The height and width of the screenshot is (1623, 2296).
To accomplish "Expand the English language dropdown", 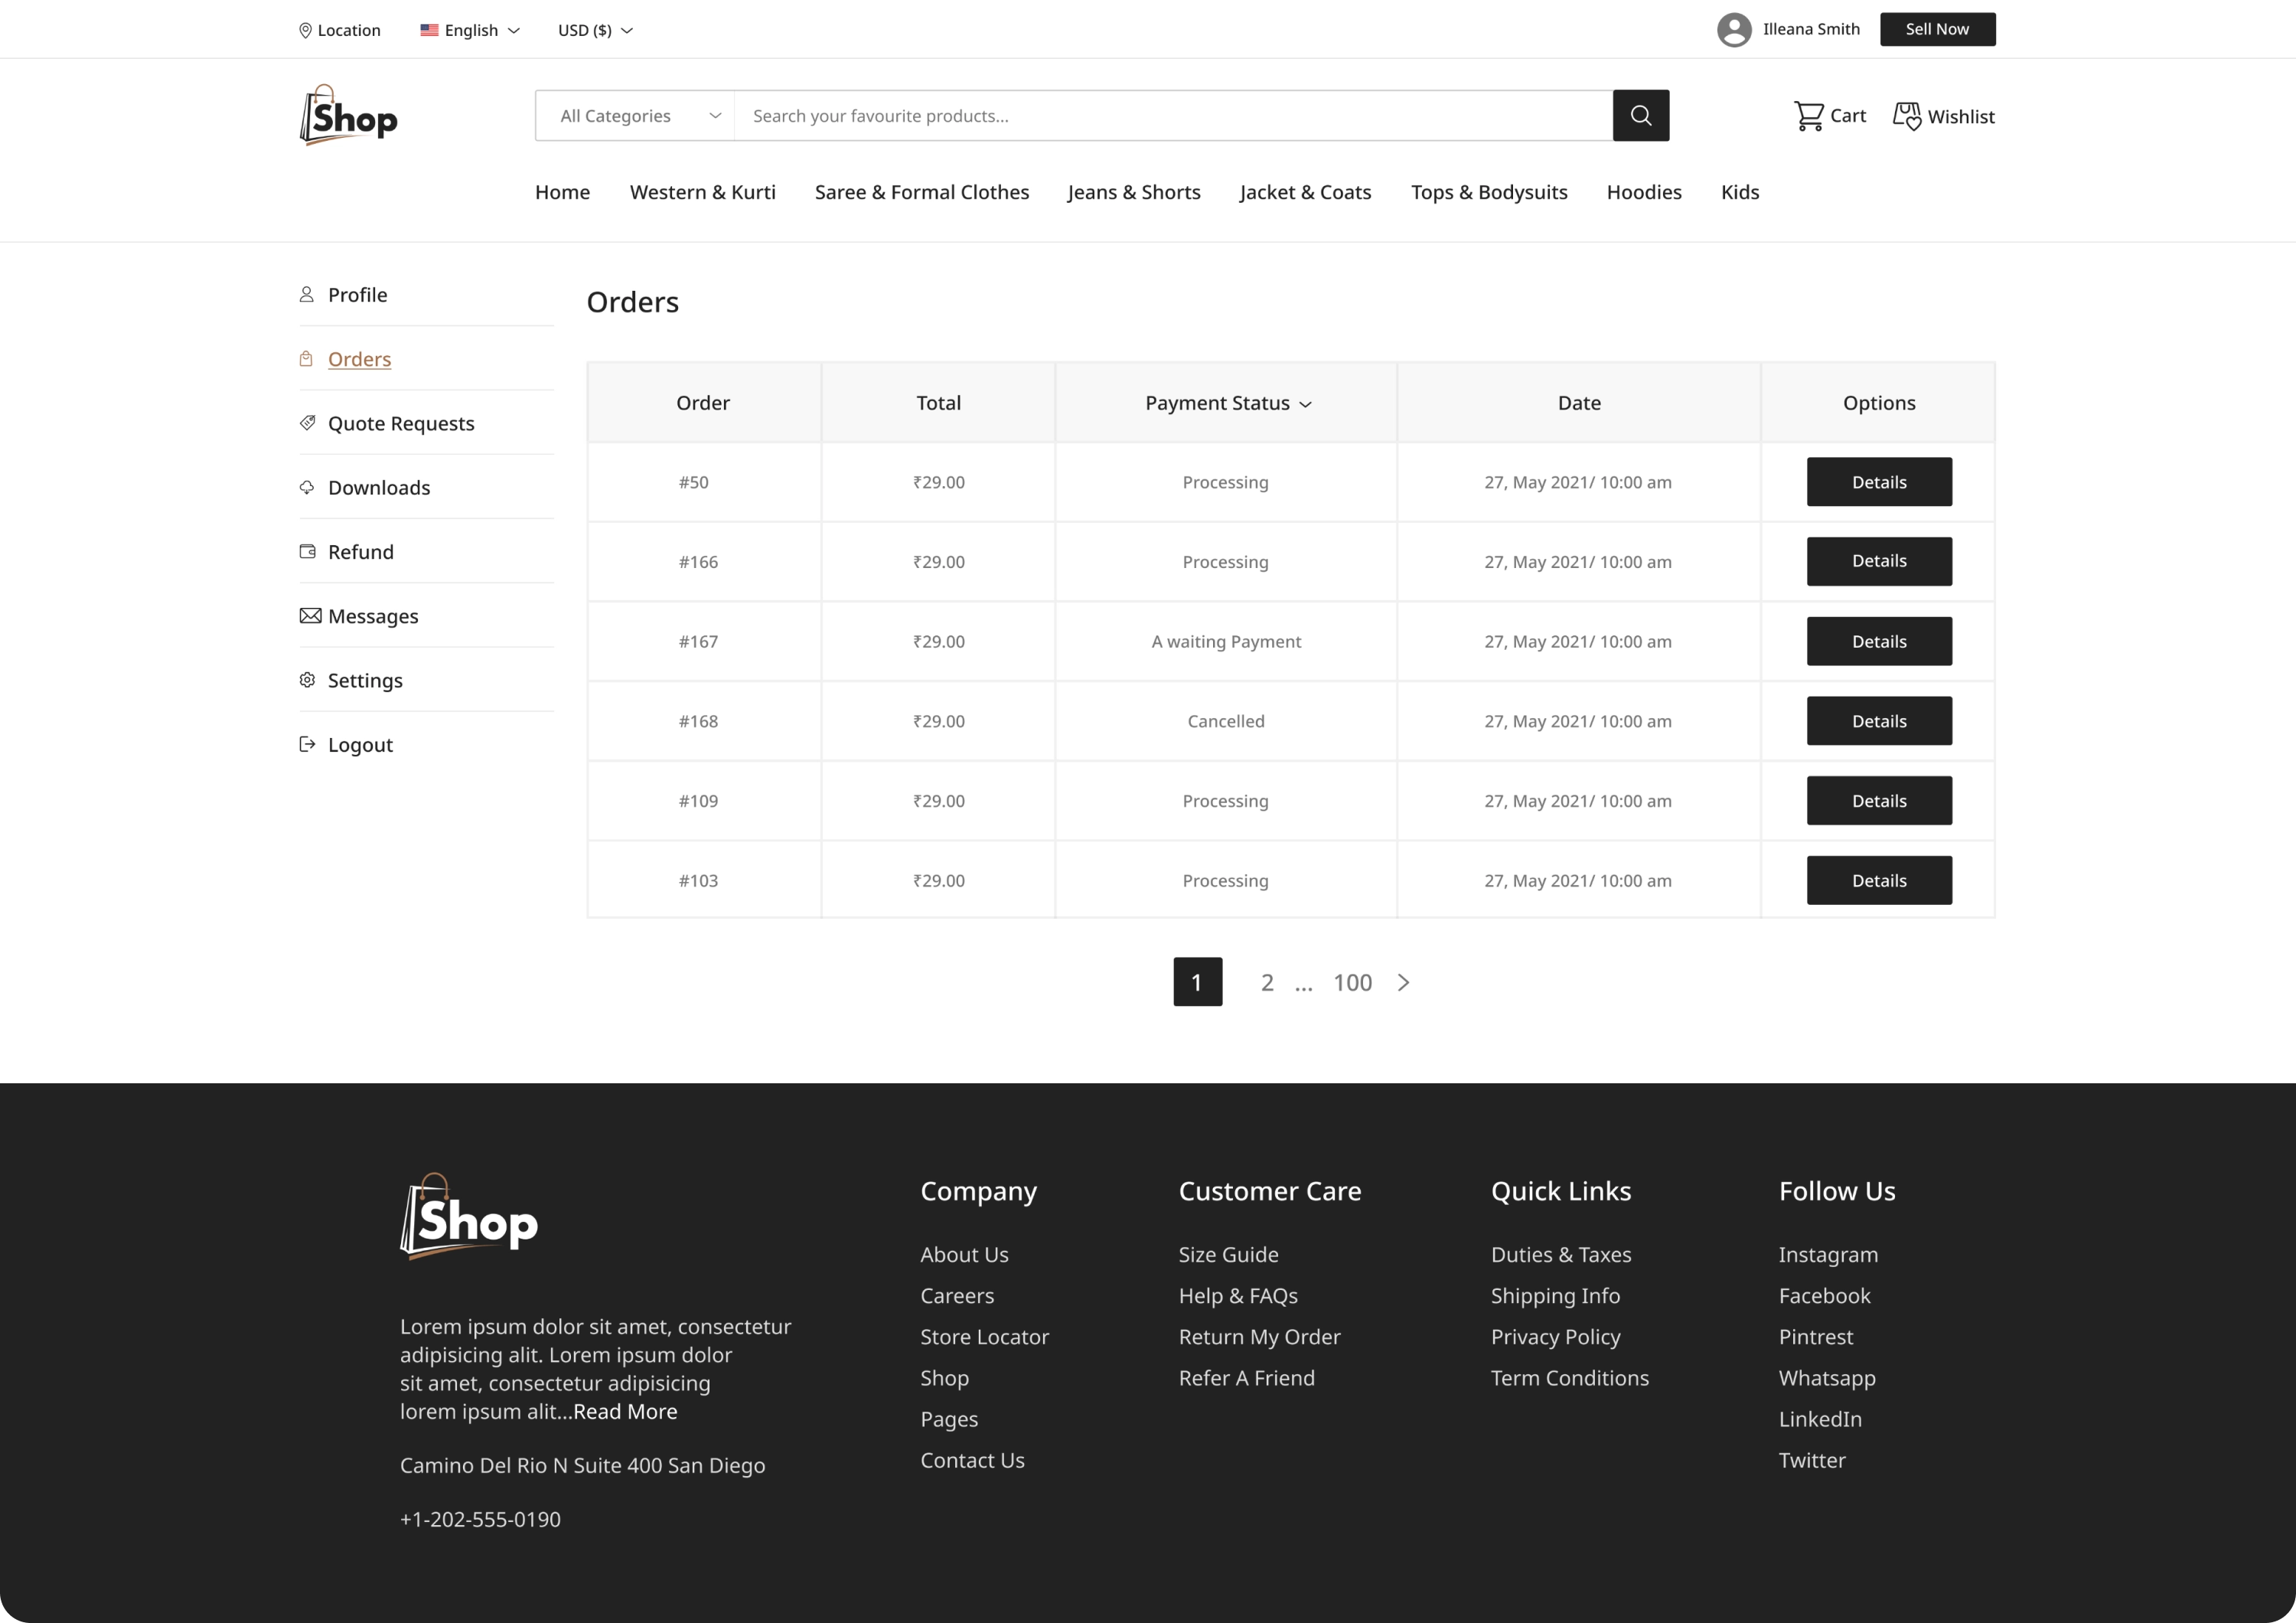I will click(470, 30).
